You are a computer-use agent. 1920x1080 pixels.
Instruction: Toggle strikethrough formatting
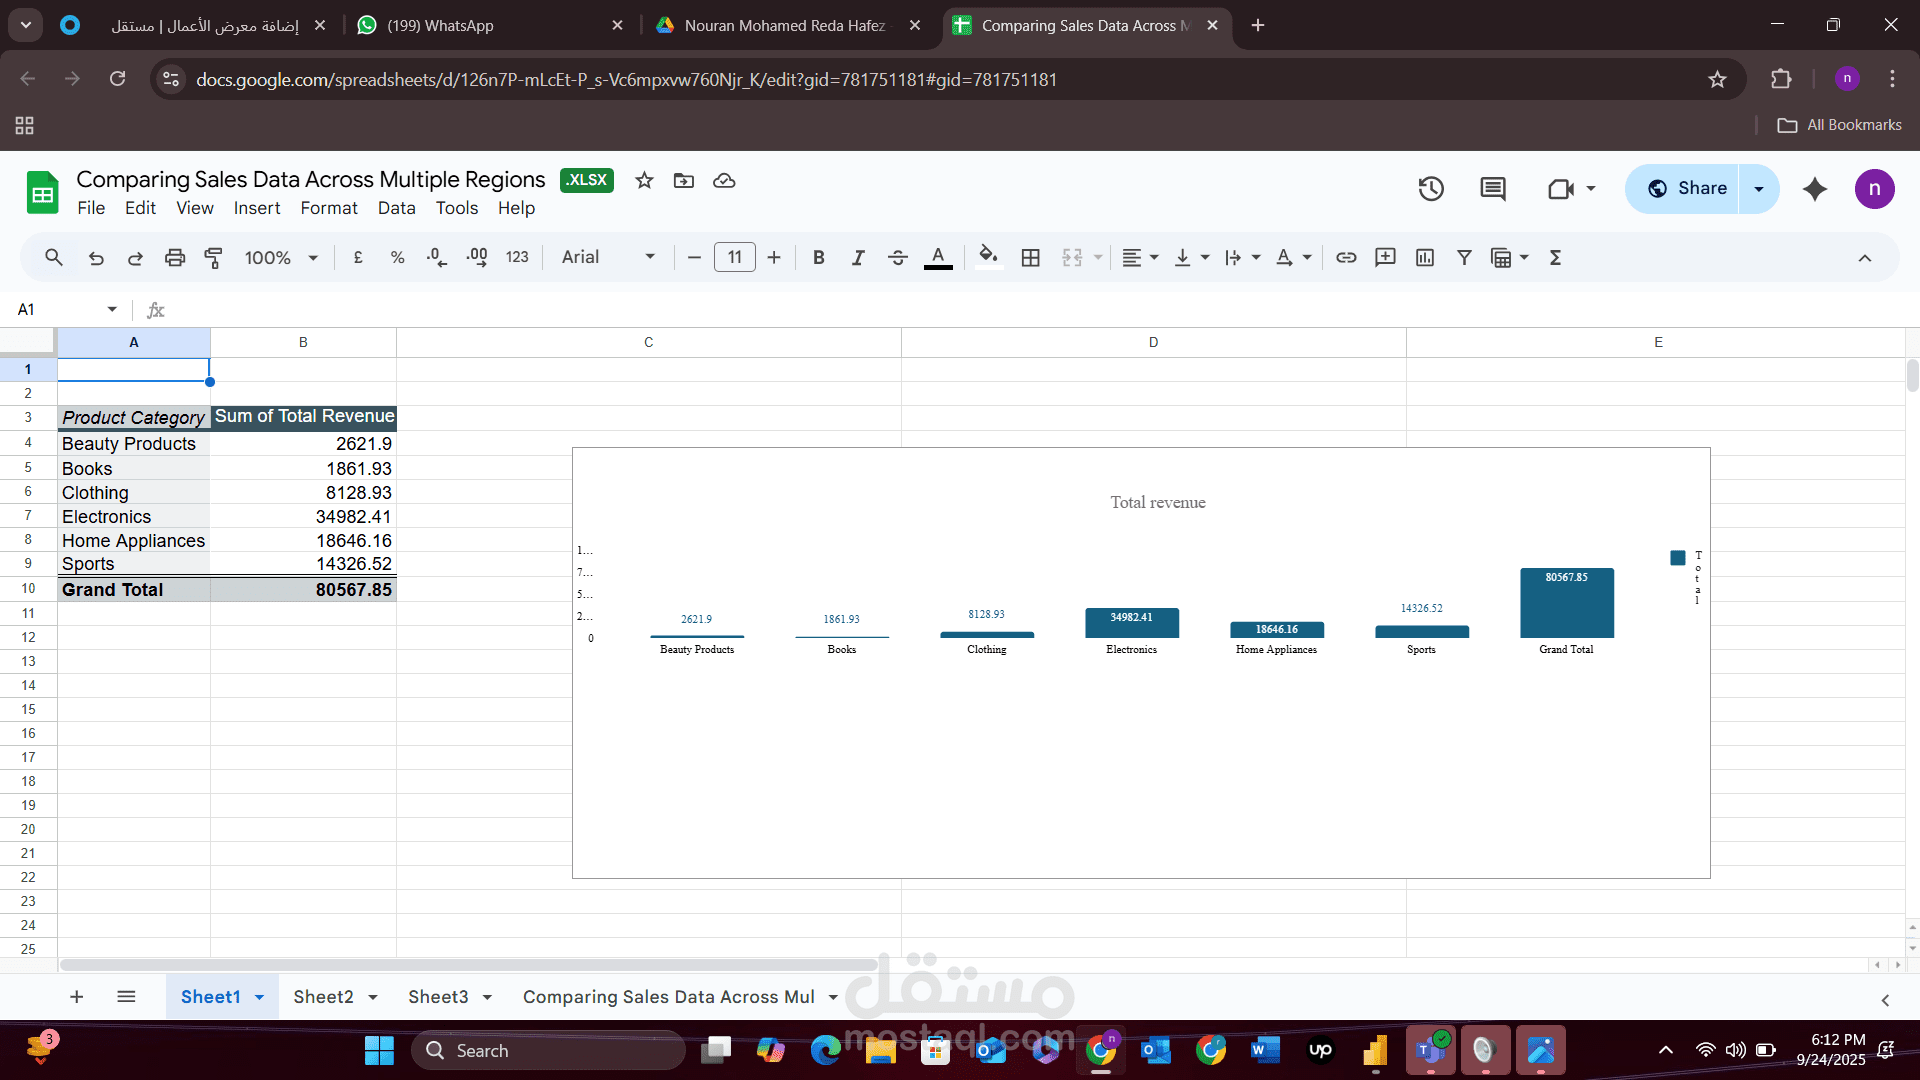pos(898,258)
